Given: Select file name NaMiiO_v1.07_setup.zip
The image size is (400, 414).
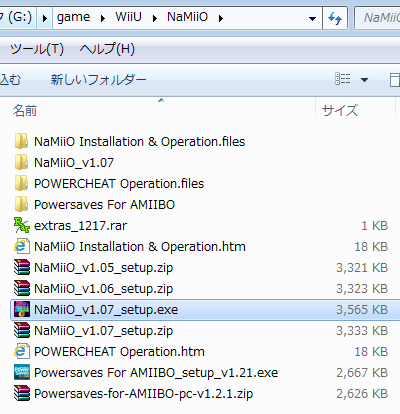Looking at the screenshot, I should [103, 331].
